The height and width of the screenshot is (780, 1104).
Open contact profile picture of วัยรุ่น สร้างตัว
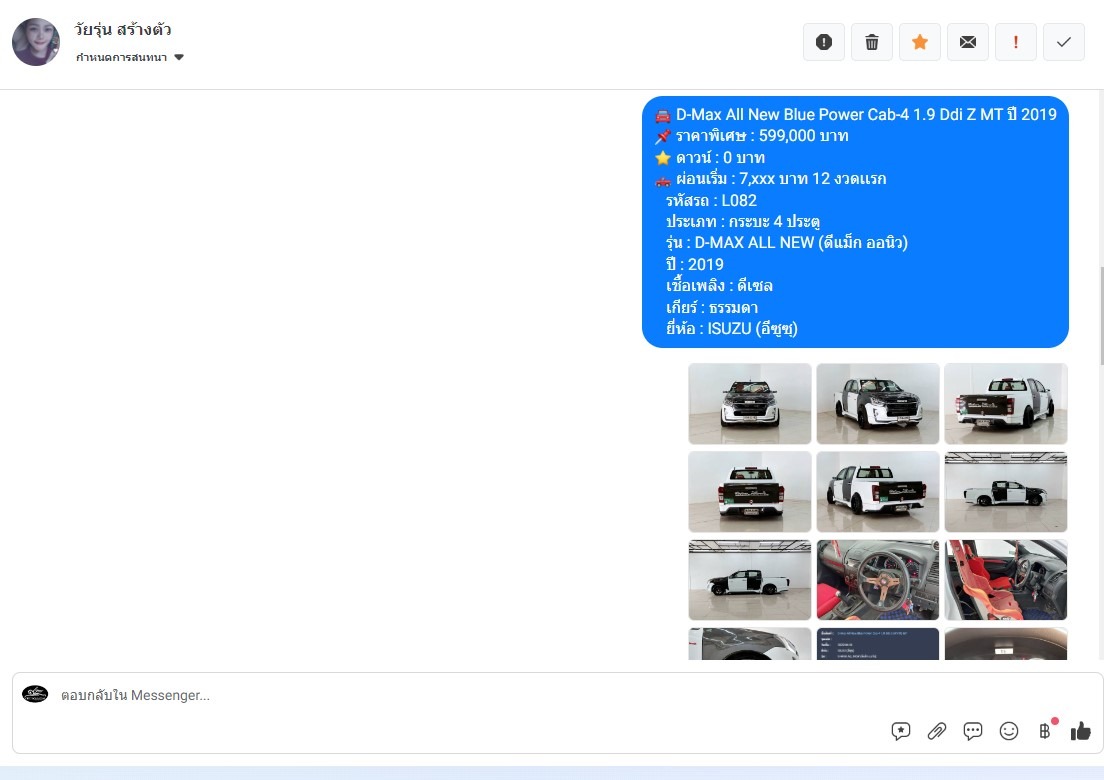(36, 42)
